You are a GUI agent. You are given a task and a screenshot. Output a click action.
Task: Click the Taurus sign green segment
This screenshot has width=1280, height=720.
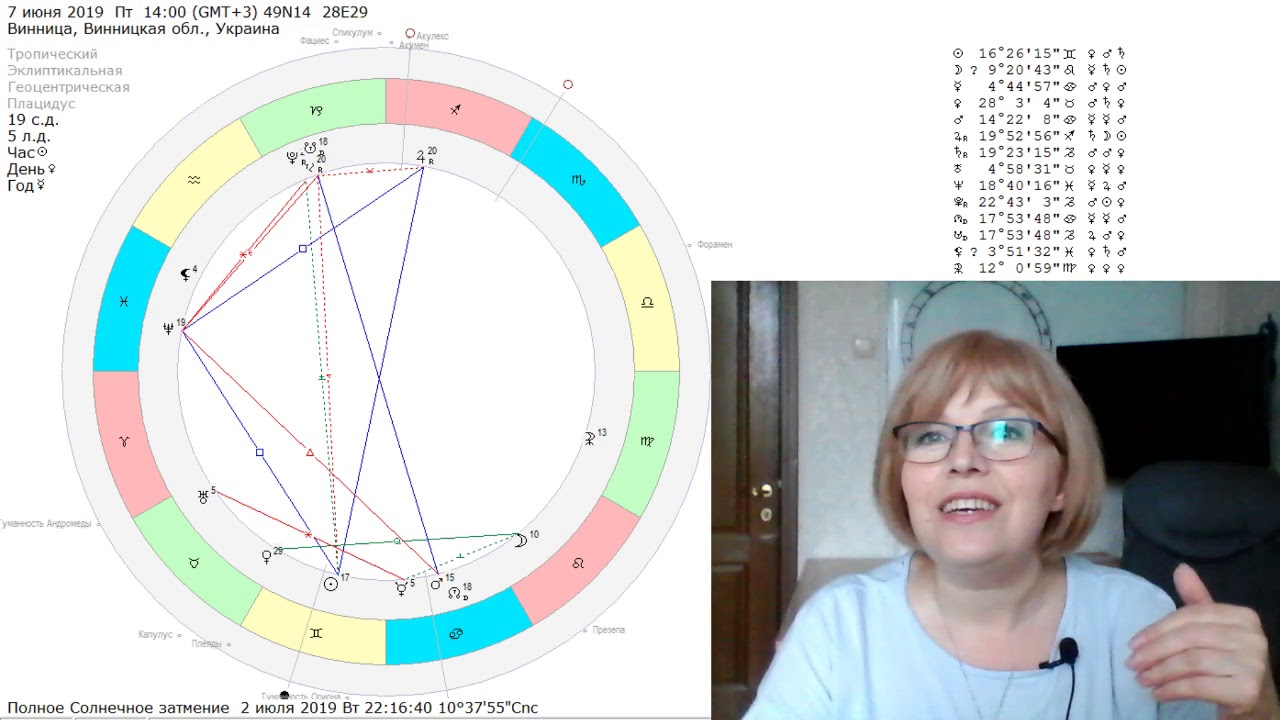(x=194, y=563)
